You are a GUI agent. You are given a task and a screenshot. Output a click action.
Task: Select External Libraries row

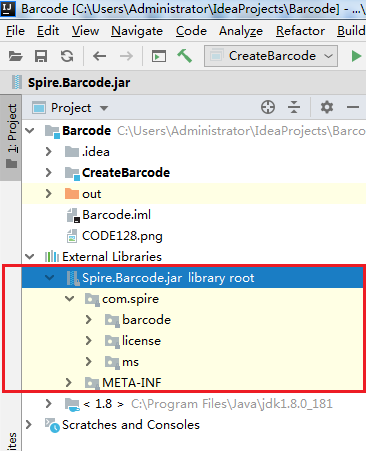click(x=194, y=257)
